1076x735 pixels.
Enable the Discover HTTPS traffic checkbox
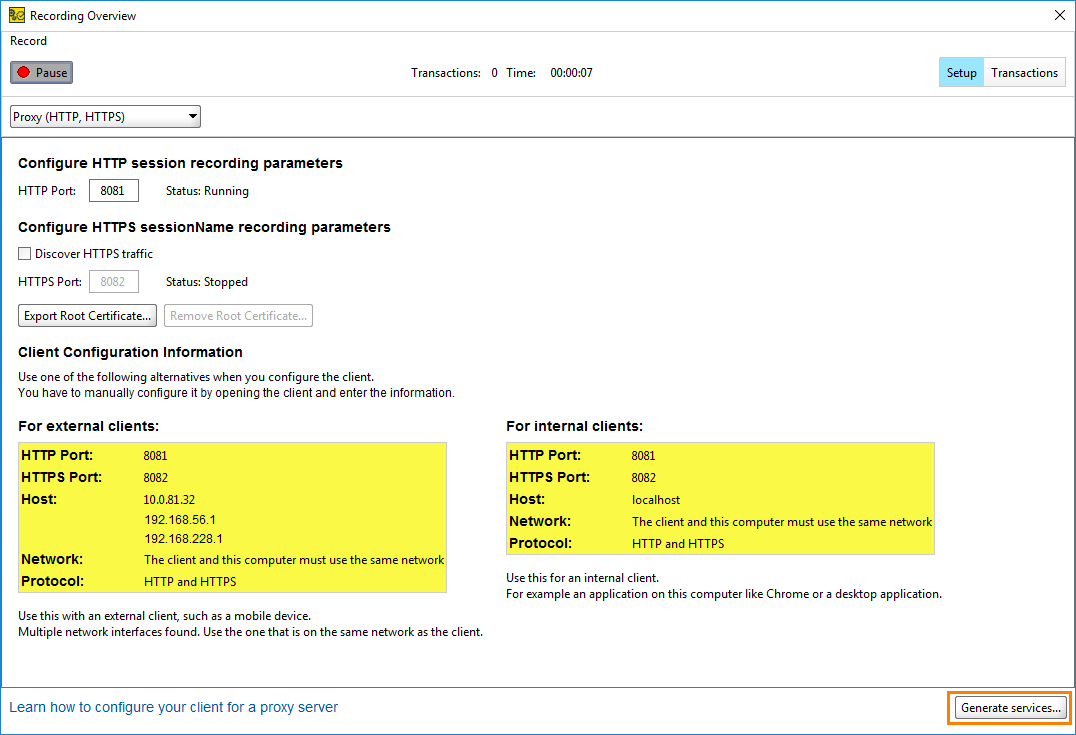(x=24, y=253)
